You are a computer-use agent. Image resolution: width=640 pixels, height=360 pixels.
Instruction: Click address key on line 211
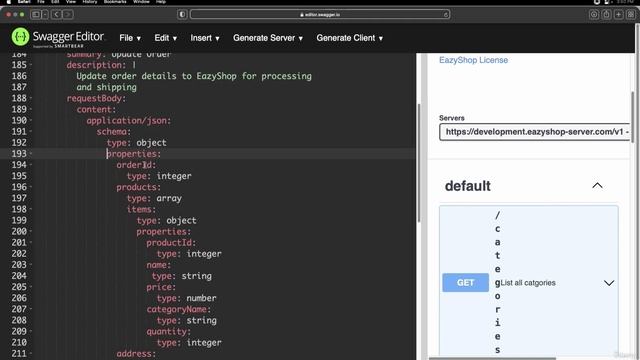(x=136, y=353)
